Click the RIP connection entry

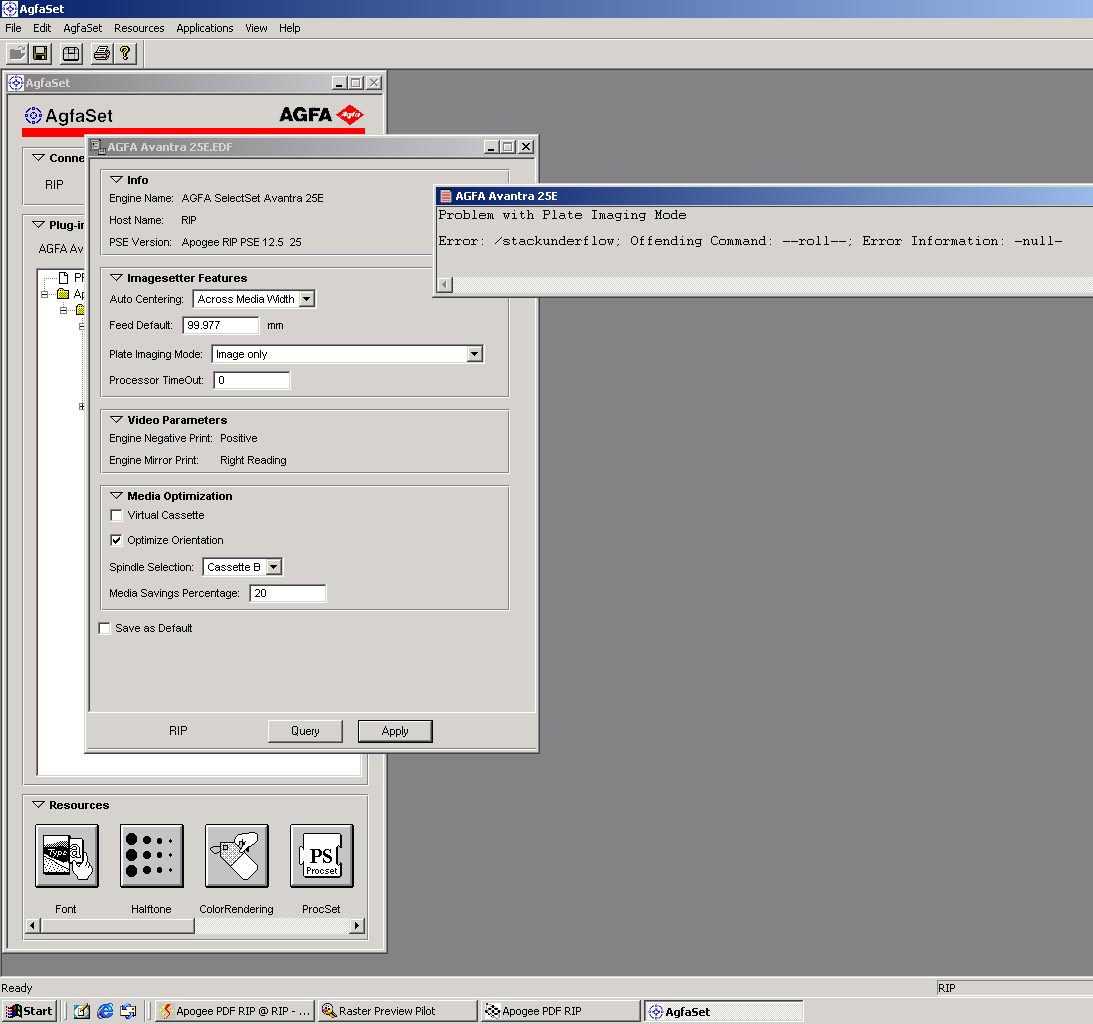tap(54, 185)
